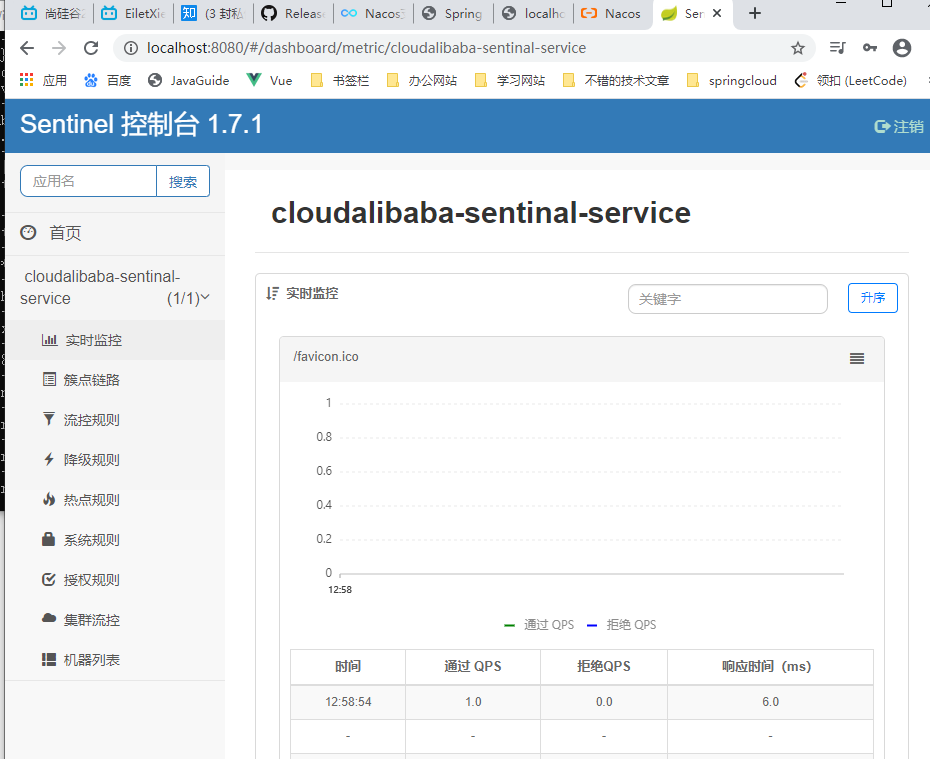This screenshot has width=930, height=759.
Task: Open the 首页 home menu item
Action: (x=115, y=233)
